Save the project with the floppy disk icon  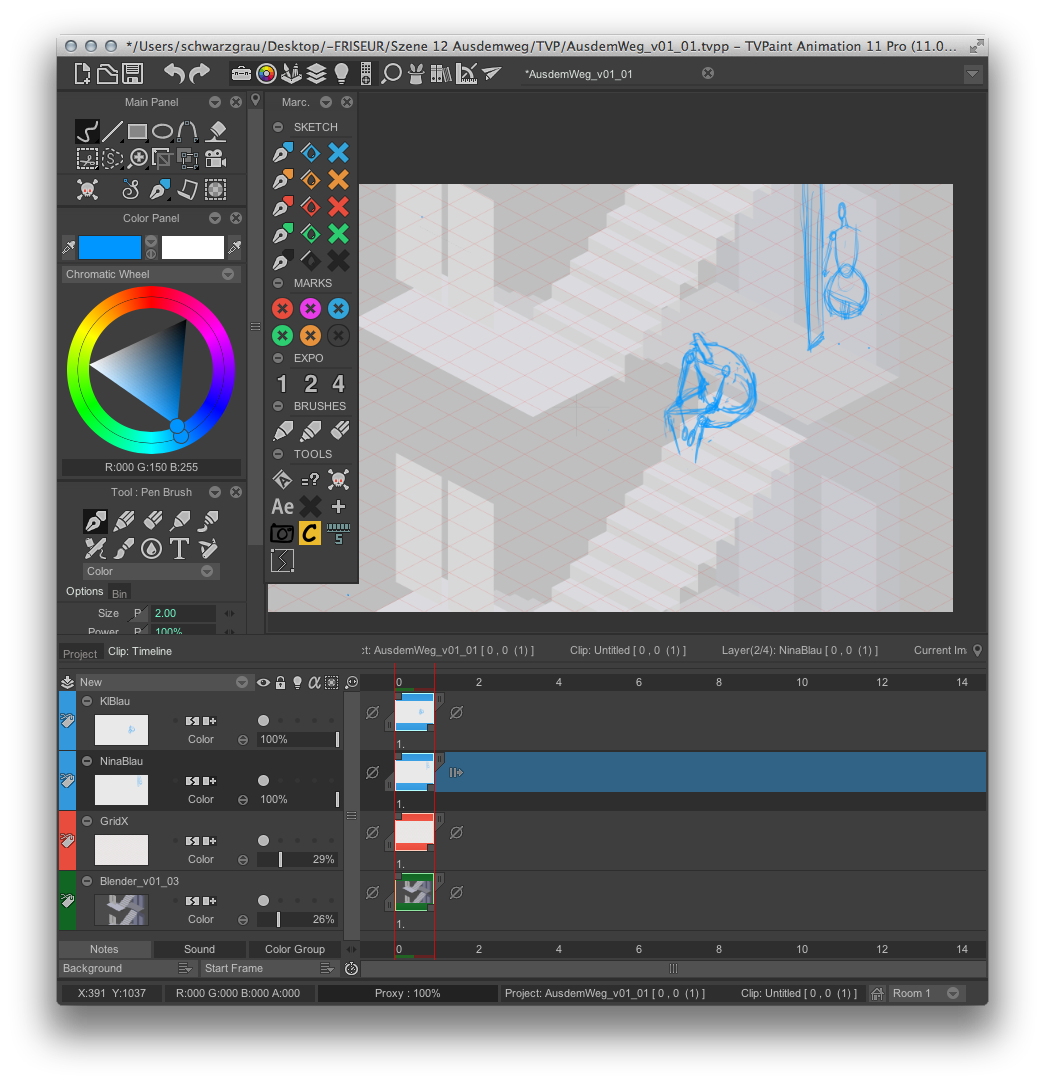[132, 73]
